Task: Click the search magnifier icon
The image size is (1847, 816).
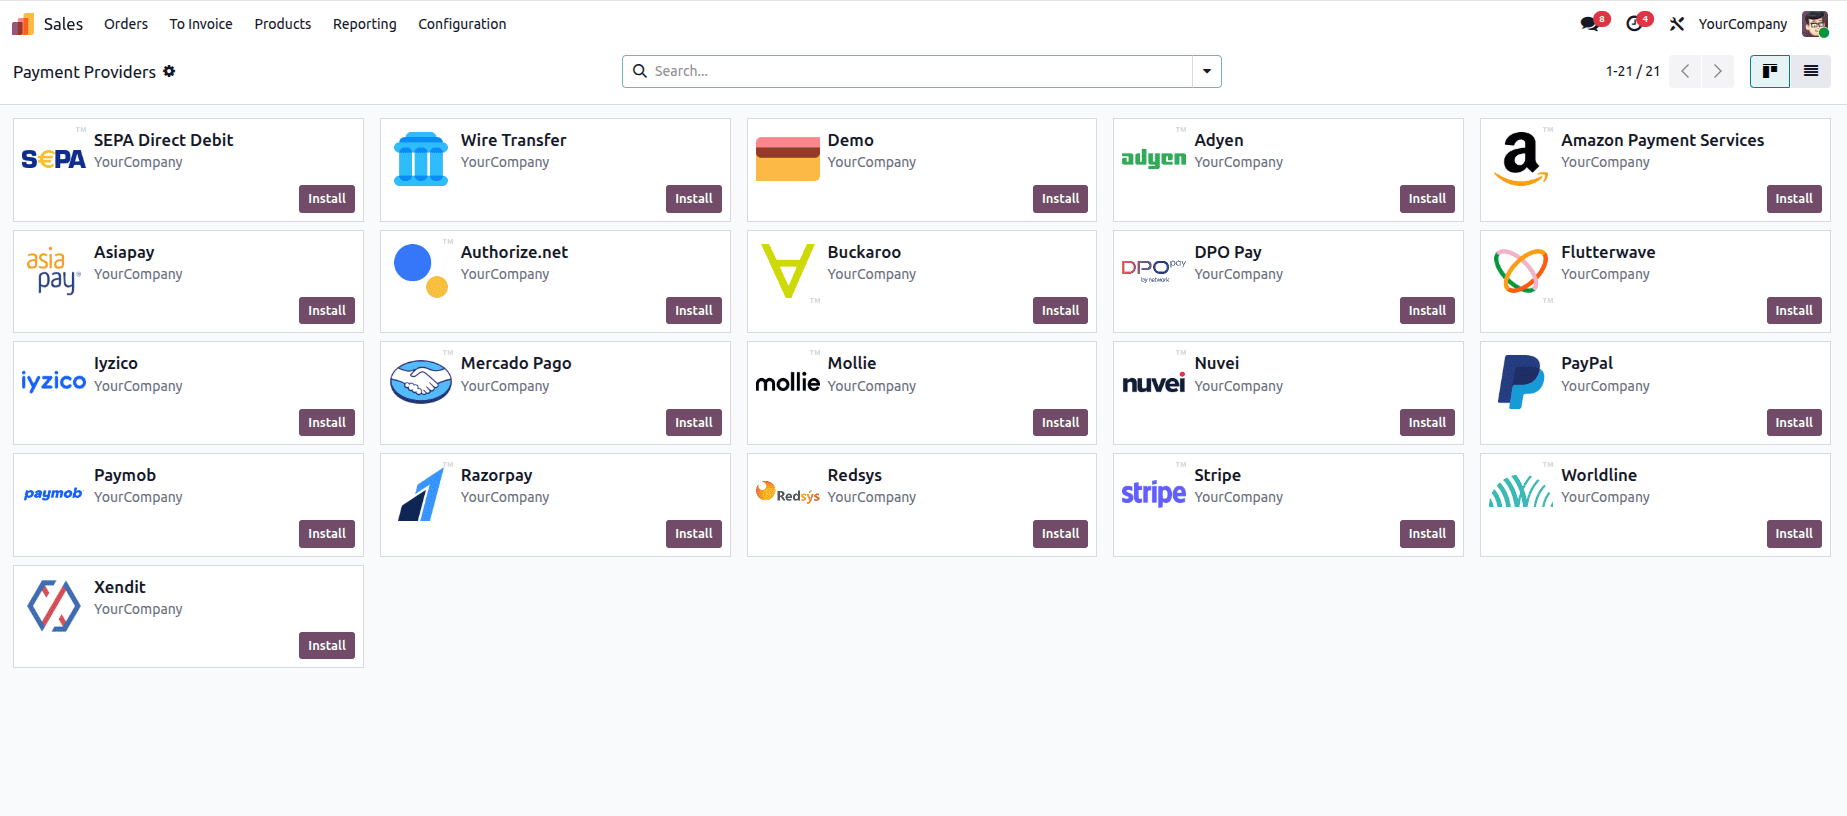Action: coord(640,71)
